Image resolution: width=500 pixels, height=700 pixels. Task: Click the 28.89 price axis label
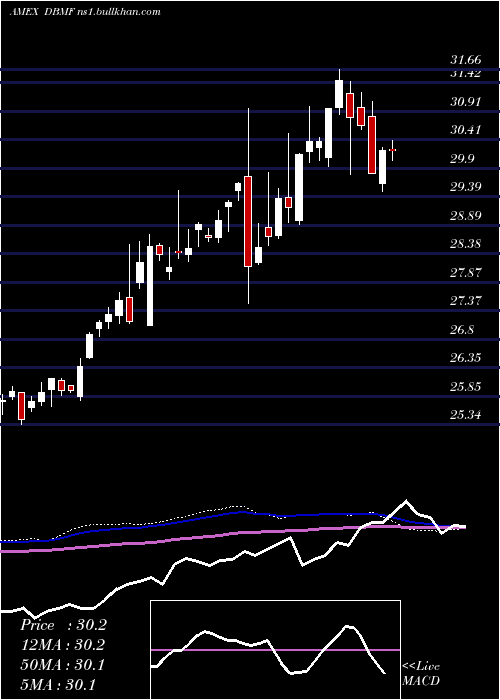click(x=466, y=216)
